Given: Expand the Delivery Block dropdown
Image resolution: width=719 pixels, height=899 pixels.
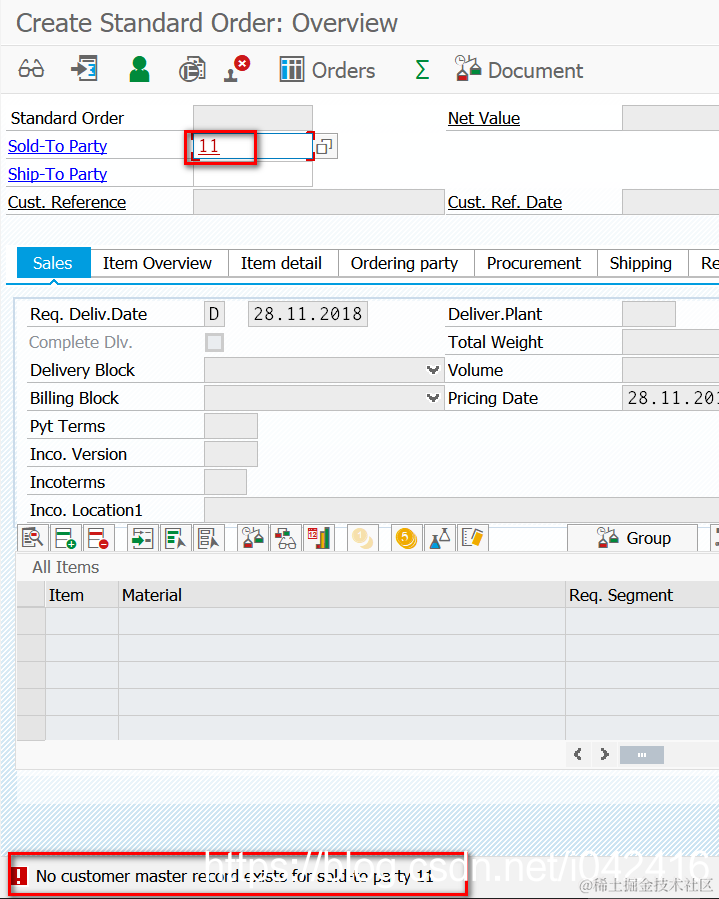Looking at the screenshot, I should (433, 370).
